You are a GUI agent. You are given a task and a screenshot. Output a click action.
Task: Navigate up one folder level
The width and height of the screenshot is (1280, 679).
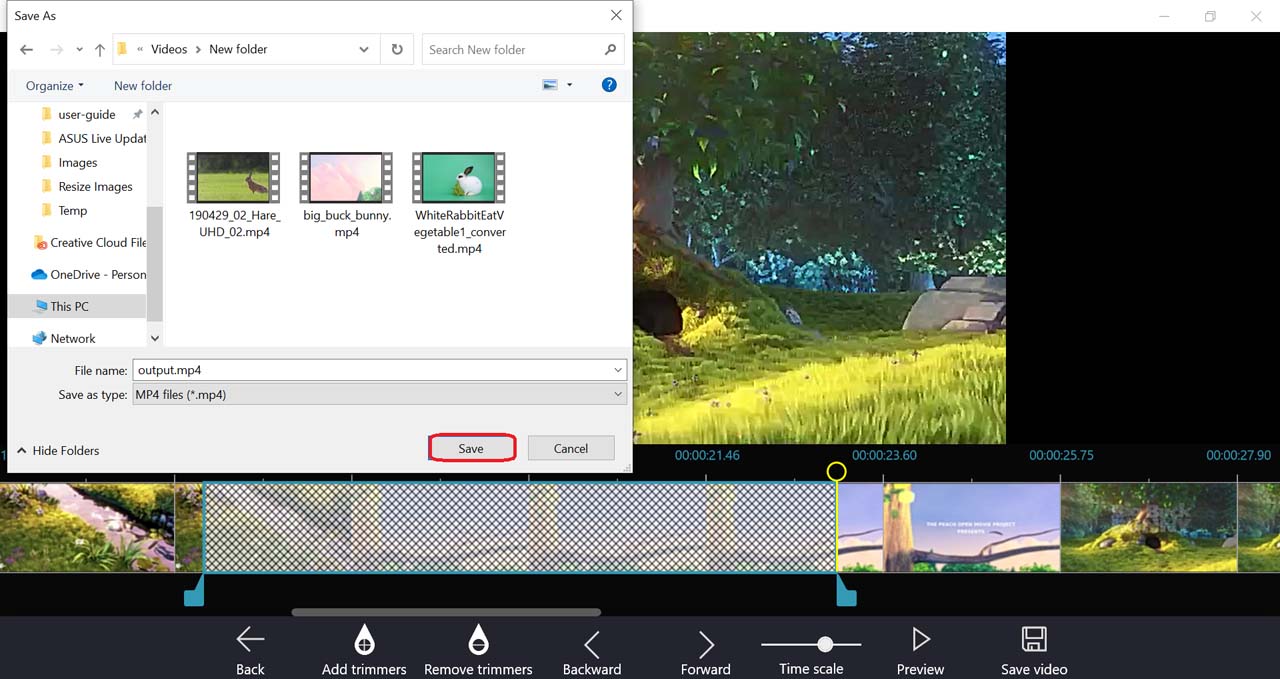[100, 50]
